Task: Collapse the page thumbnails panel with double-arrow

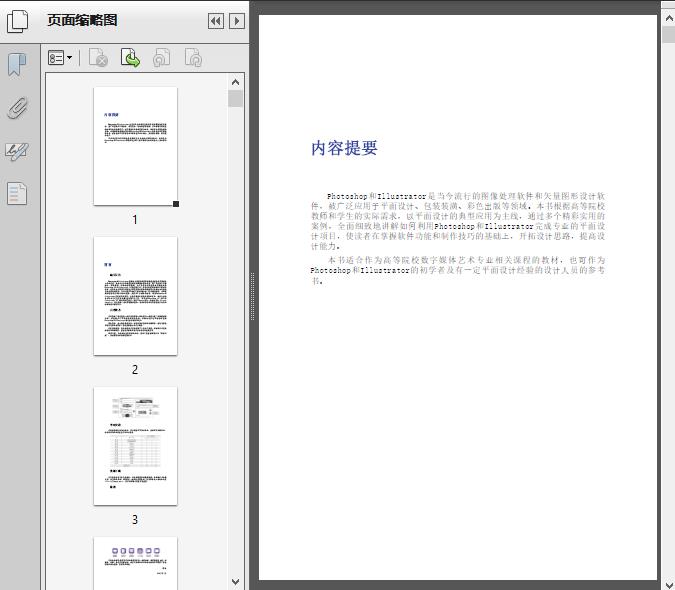Action: [216, 21]
